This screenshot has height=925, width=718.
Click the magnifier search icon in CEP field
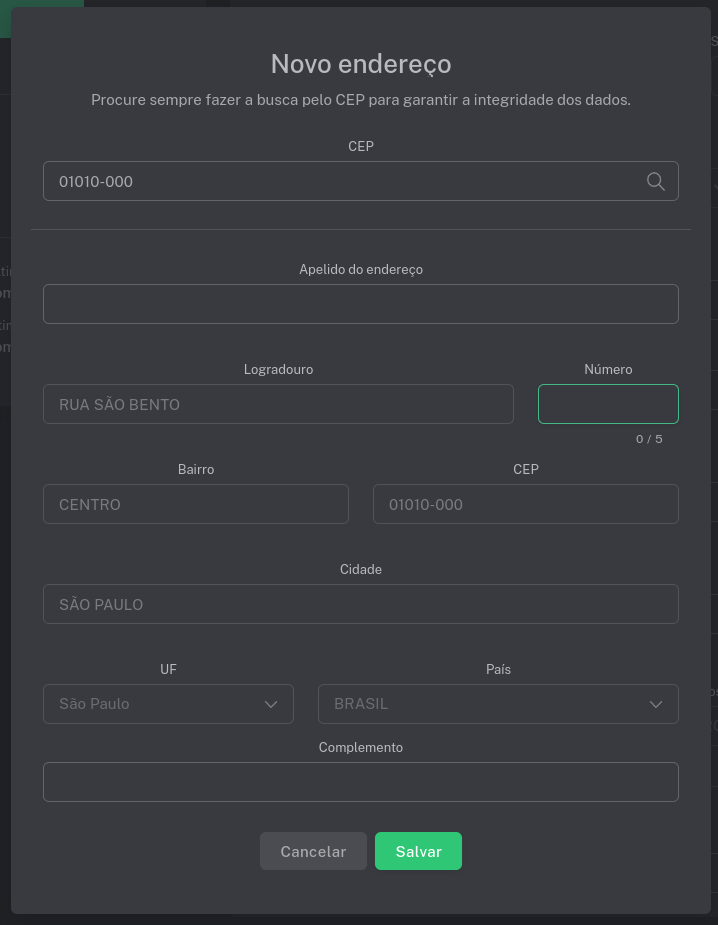click(656, 181)
